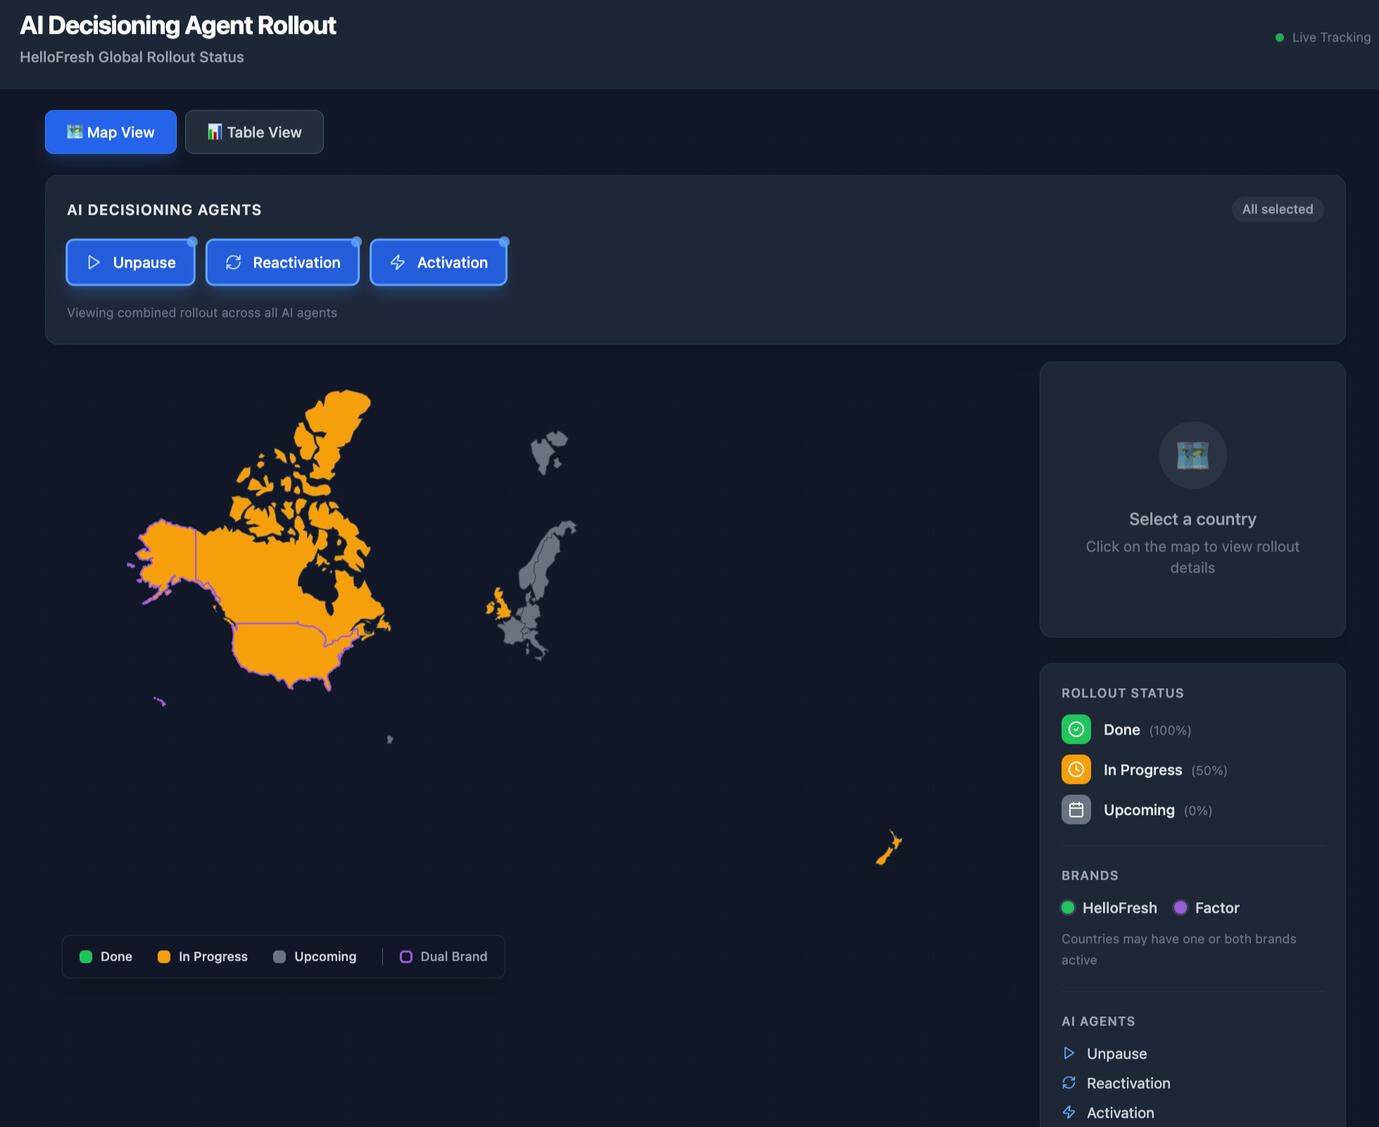Click the green Done checkmark status icon
Viewport: 1379px width, 1127px height.
coord(1076,730)
